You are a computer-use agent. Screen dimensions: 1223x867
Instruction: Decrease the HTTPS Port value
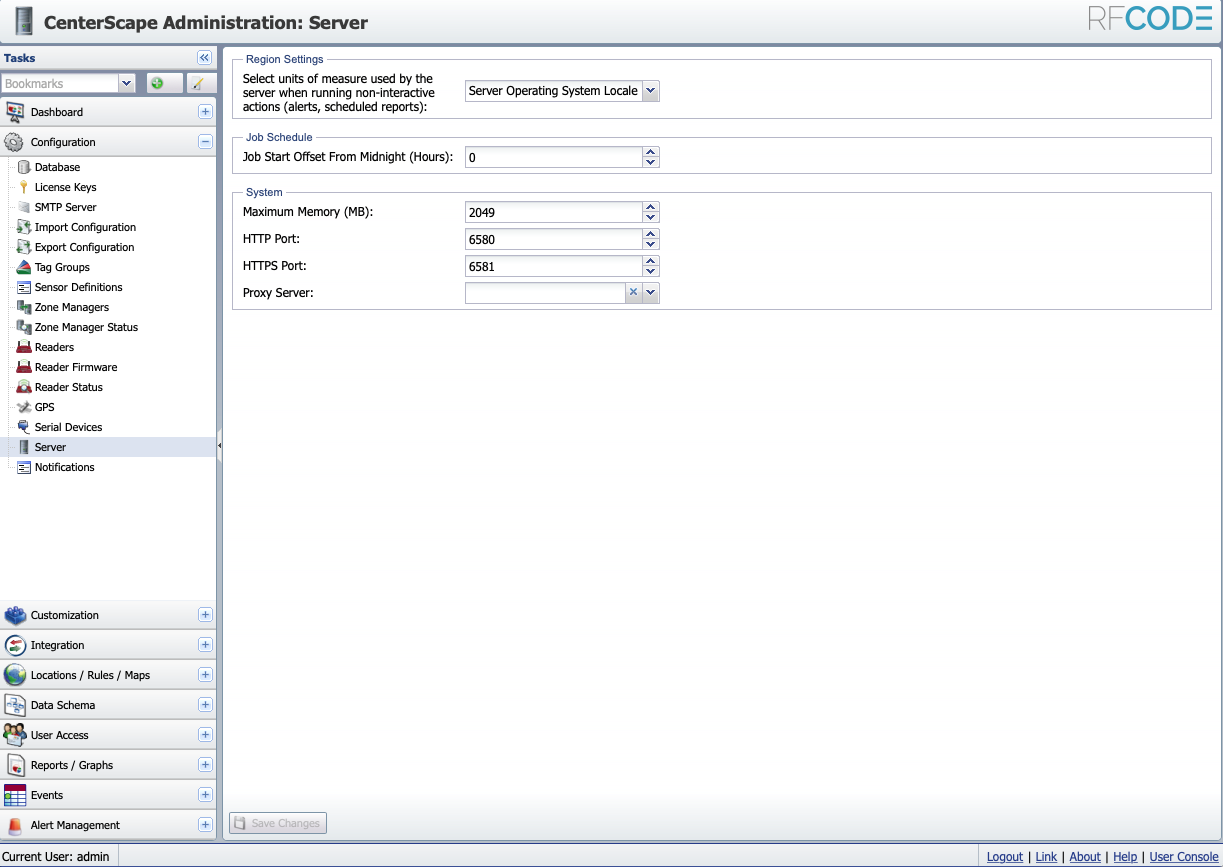click(x=651, y=271)
